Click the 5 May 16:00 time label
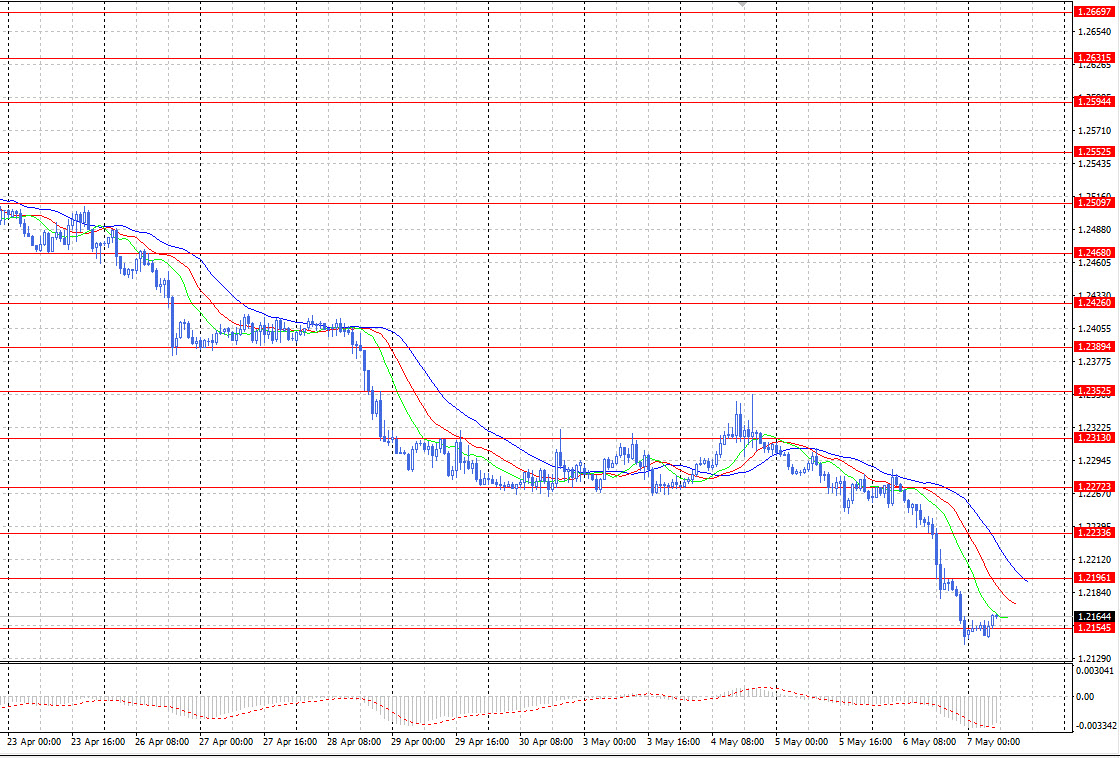 tap(866, 742)
